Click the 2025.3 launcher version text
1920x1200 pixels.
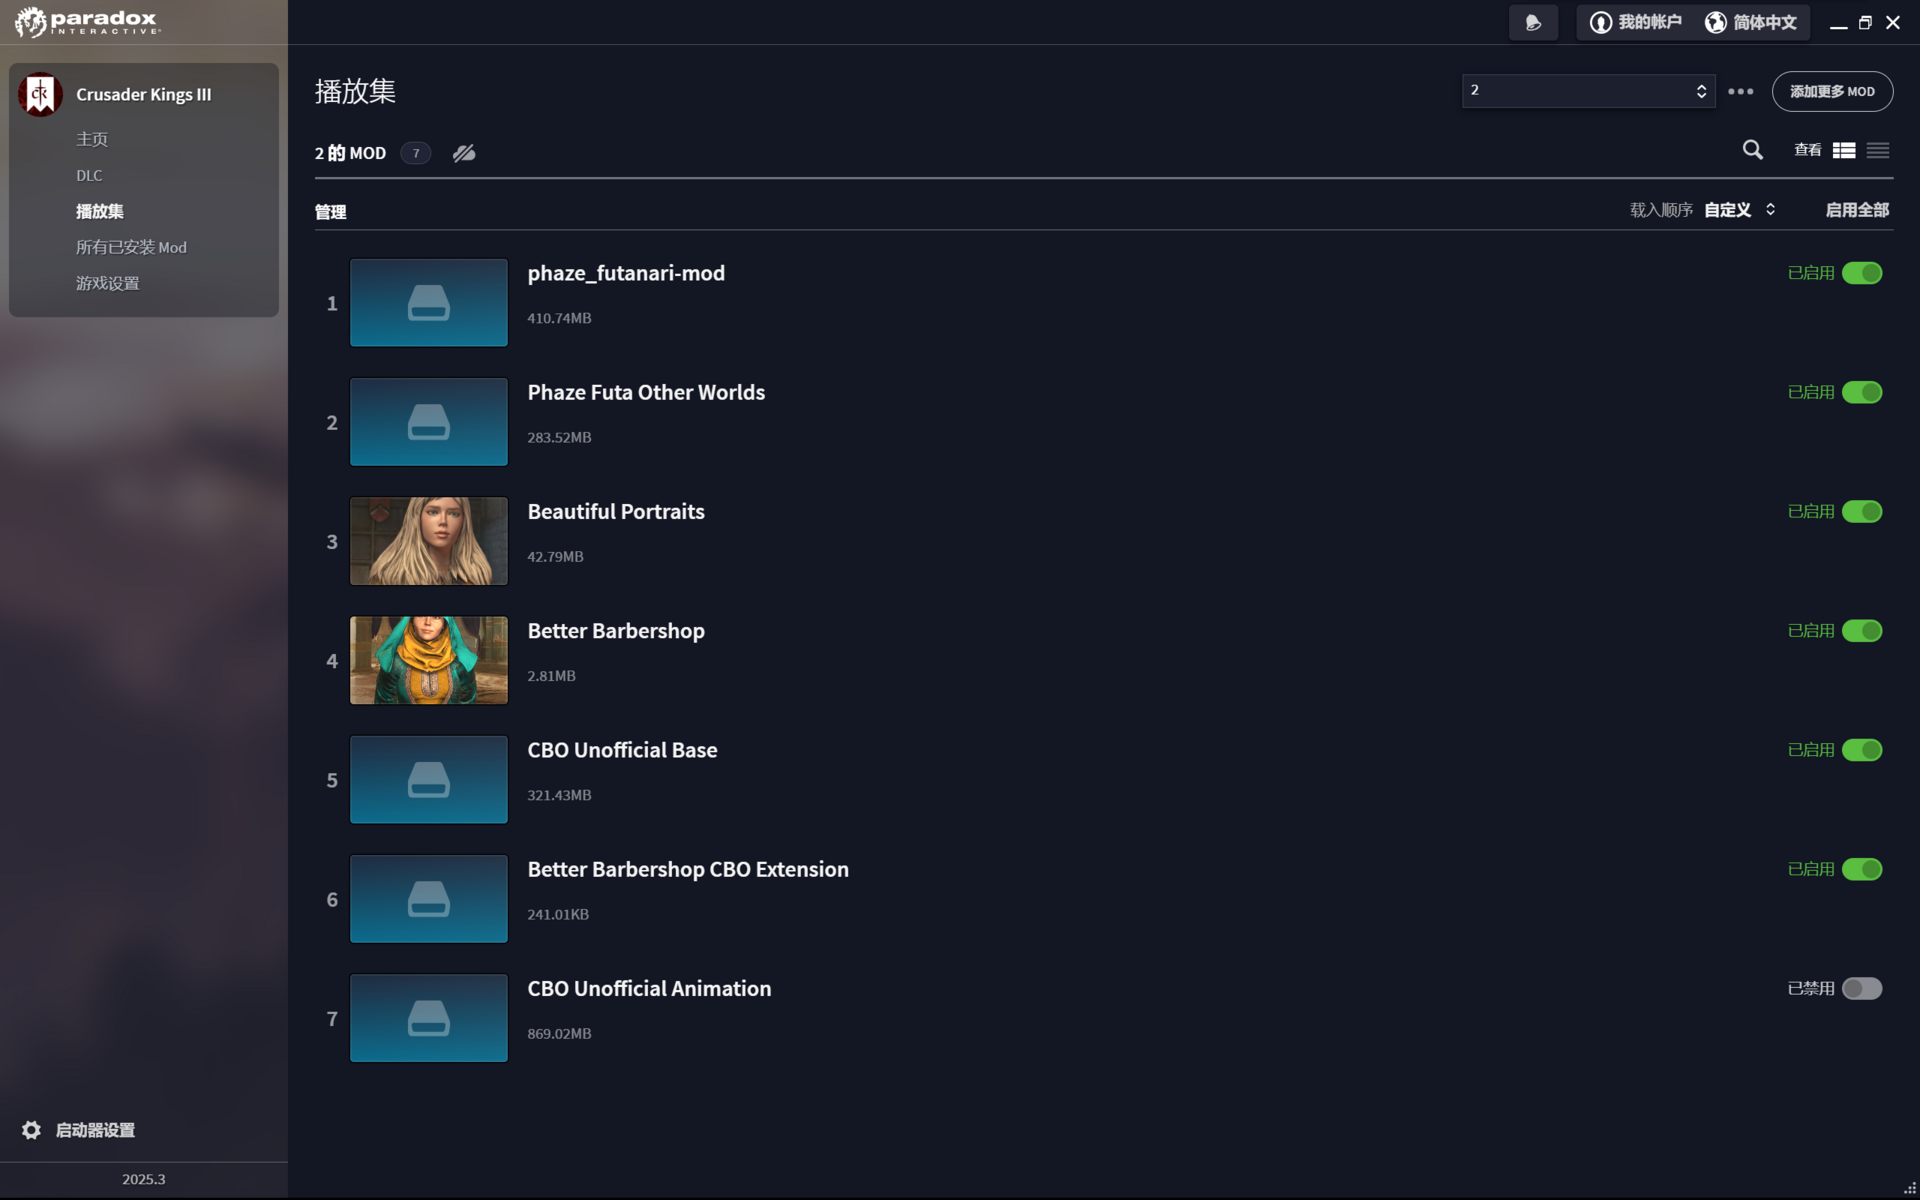point(144,1180)
